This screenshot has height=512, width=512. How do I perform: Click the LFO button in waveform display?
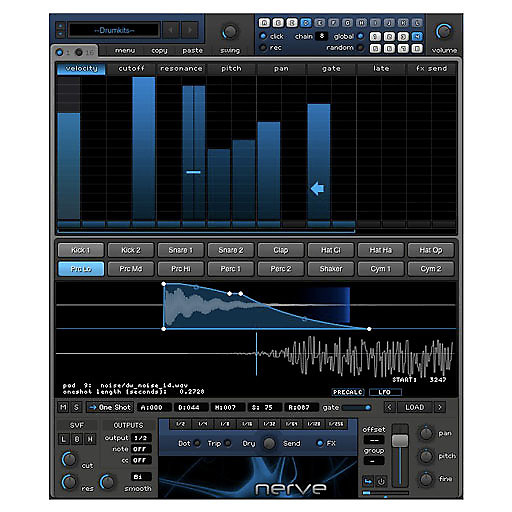tap(385, 392)
